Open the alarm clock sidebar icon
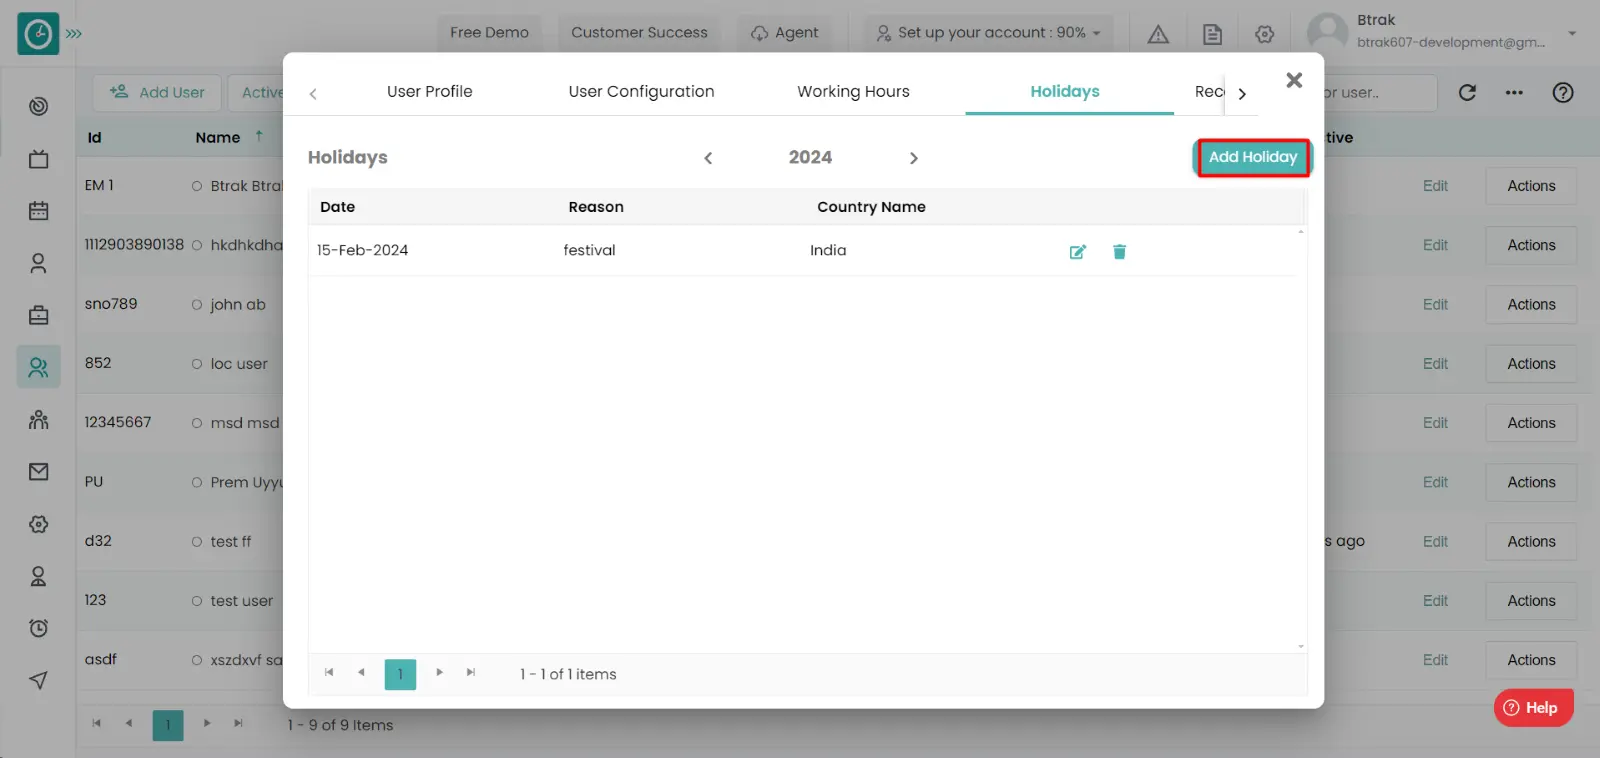The height and width of the screenshot is (758, 1600). (x=38, y=628)
